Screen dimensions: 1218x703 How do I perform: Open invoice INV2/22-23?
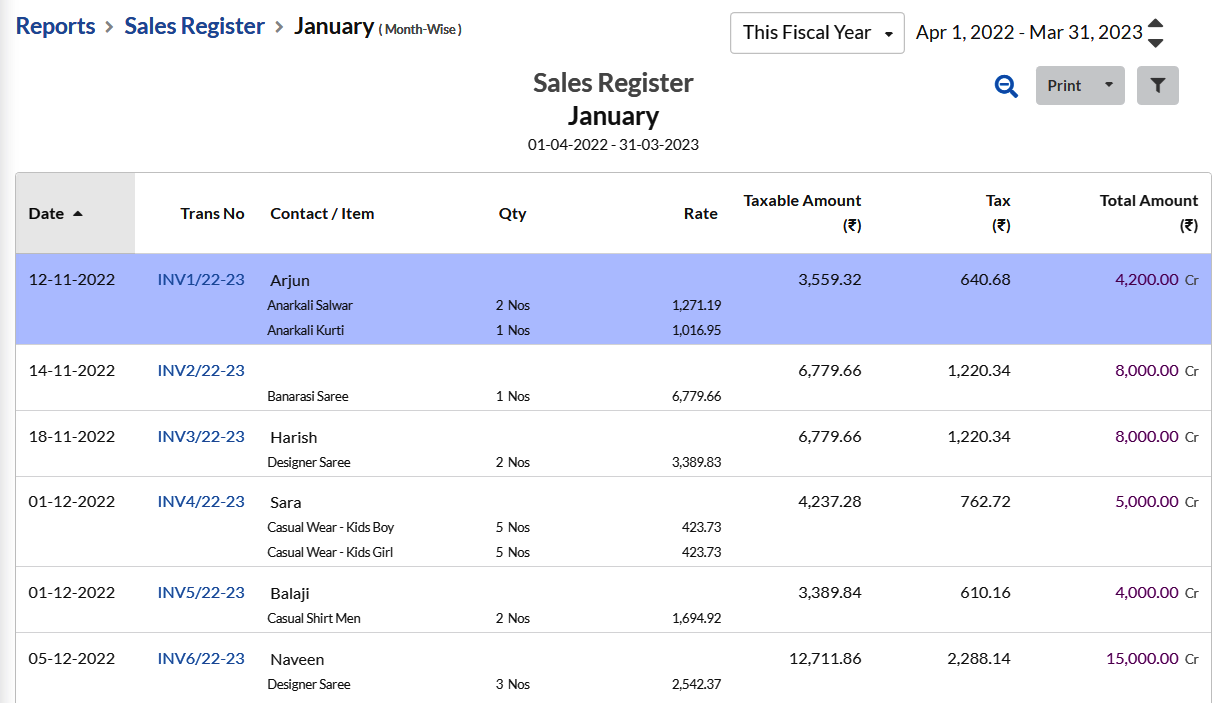201,371
